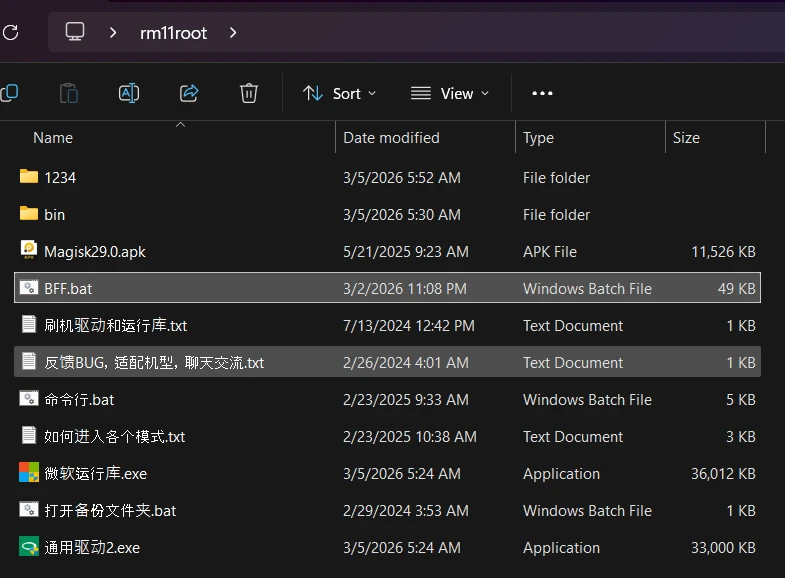Screen dimensions: 785x578
Task: Click the Size column header
Action: pyautogui.click(x=686, y=138)
